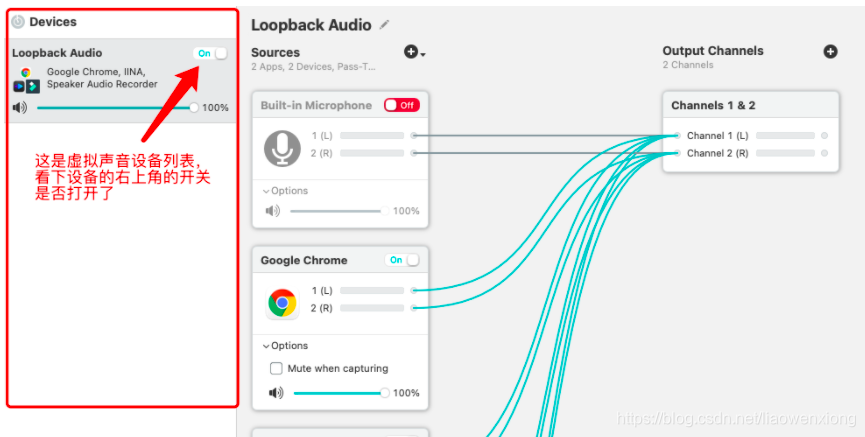Click the Devices power icon

18,22
